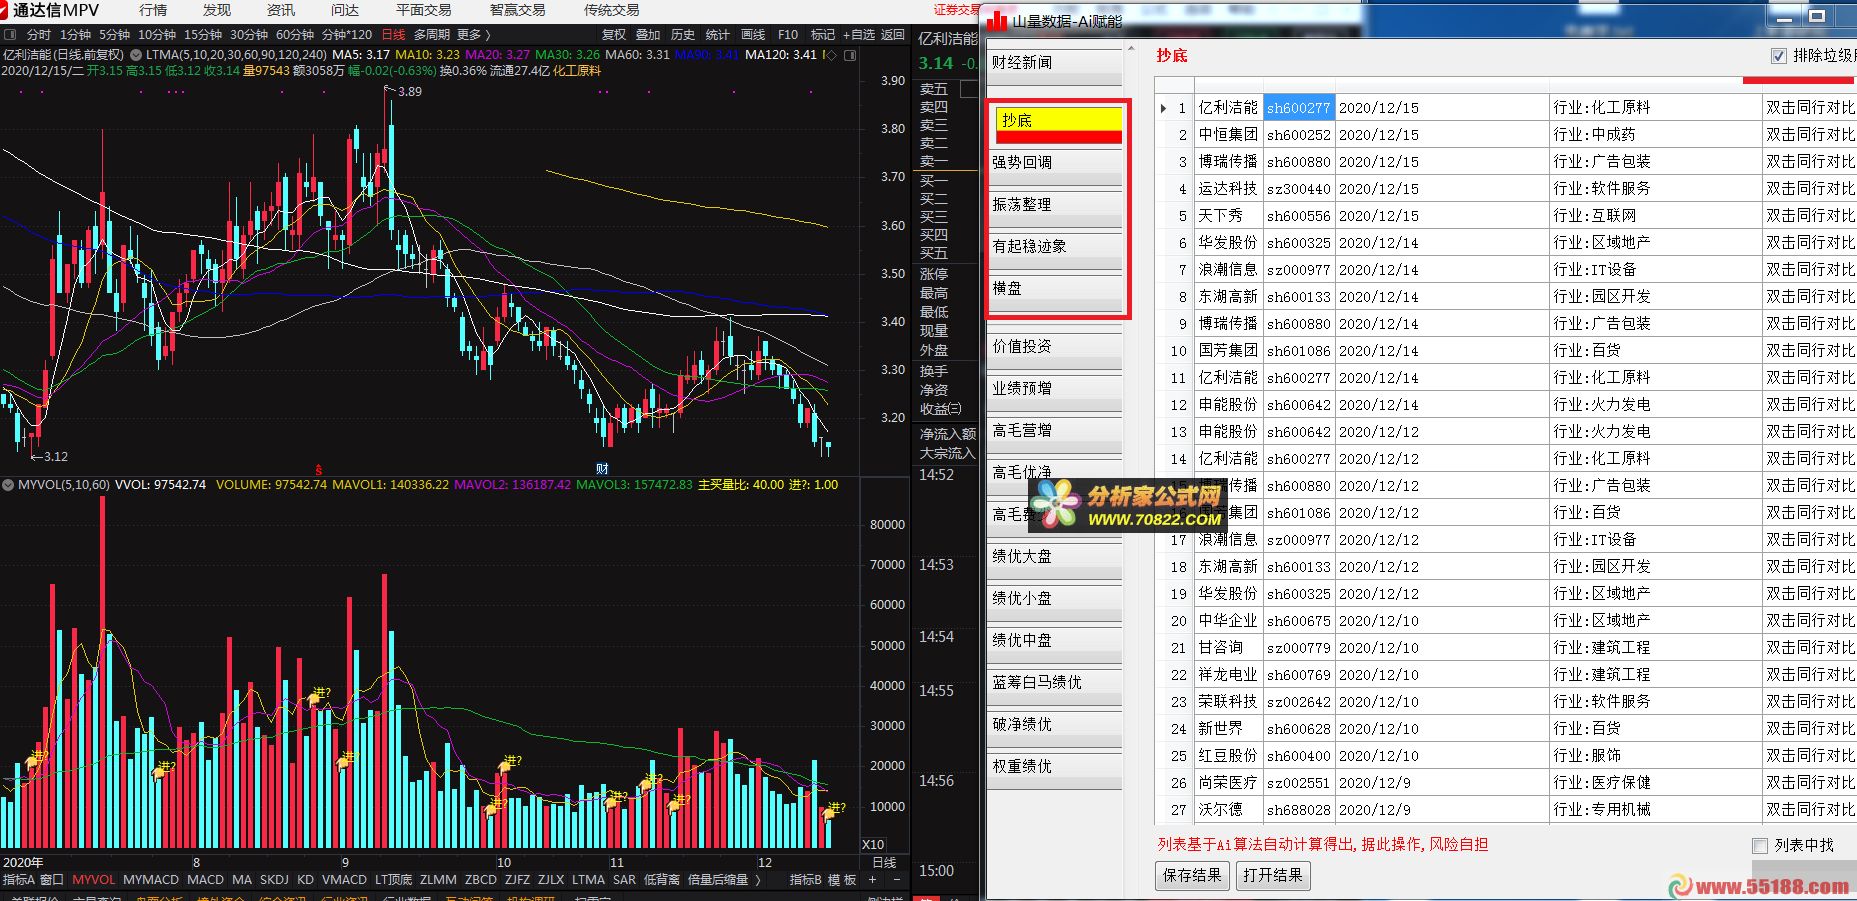Image resolution: width=1857 pixels, height=901 pixels.
Task: Select the LTMA indicator tab
Action: point(588,880)
